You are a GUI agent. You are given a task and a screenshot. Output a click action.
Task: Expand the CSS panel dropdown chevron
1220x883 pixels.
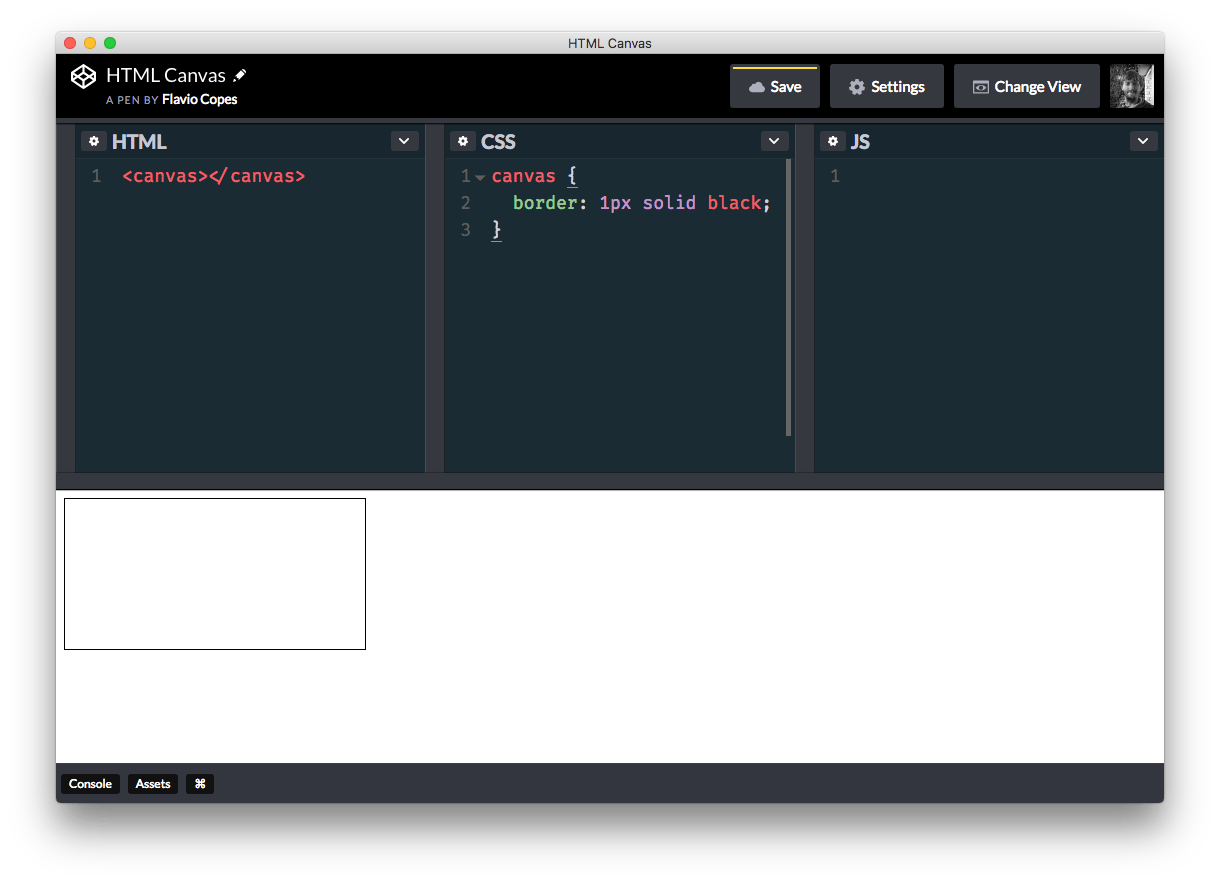(774, 141)
